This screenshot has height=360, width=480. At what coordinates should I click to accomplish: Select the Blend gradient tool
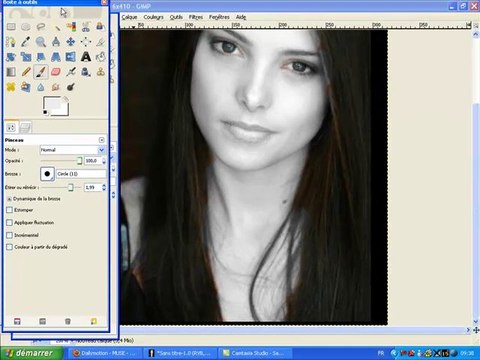click(x=11, y=72)
